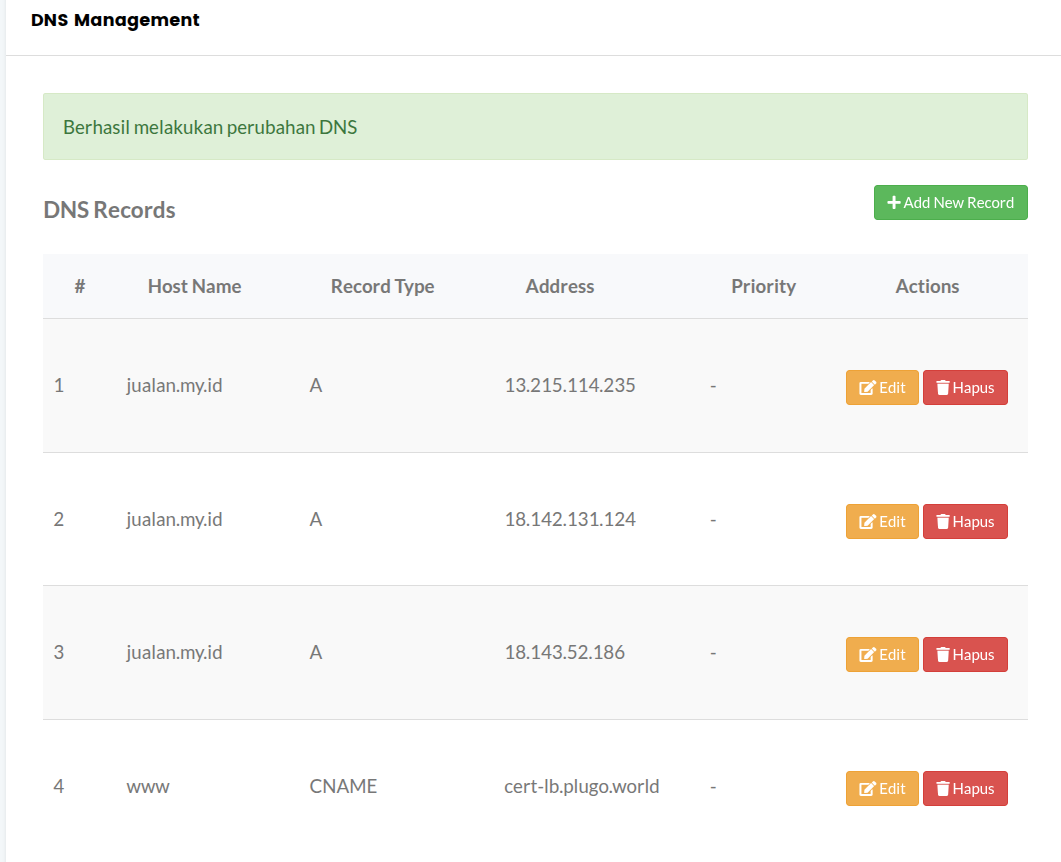Screen dimensions: 1061x862
Task: Select the address 18.142.131.124
Action: (570, 519)
